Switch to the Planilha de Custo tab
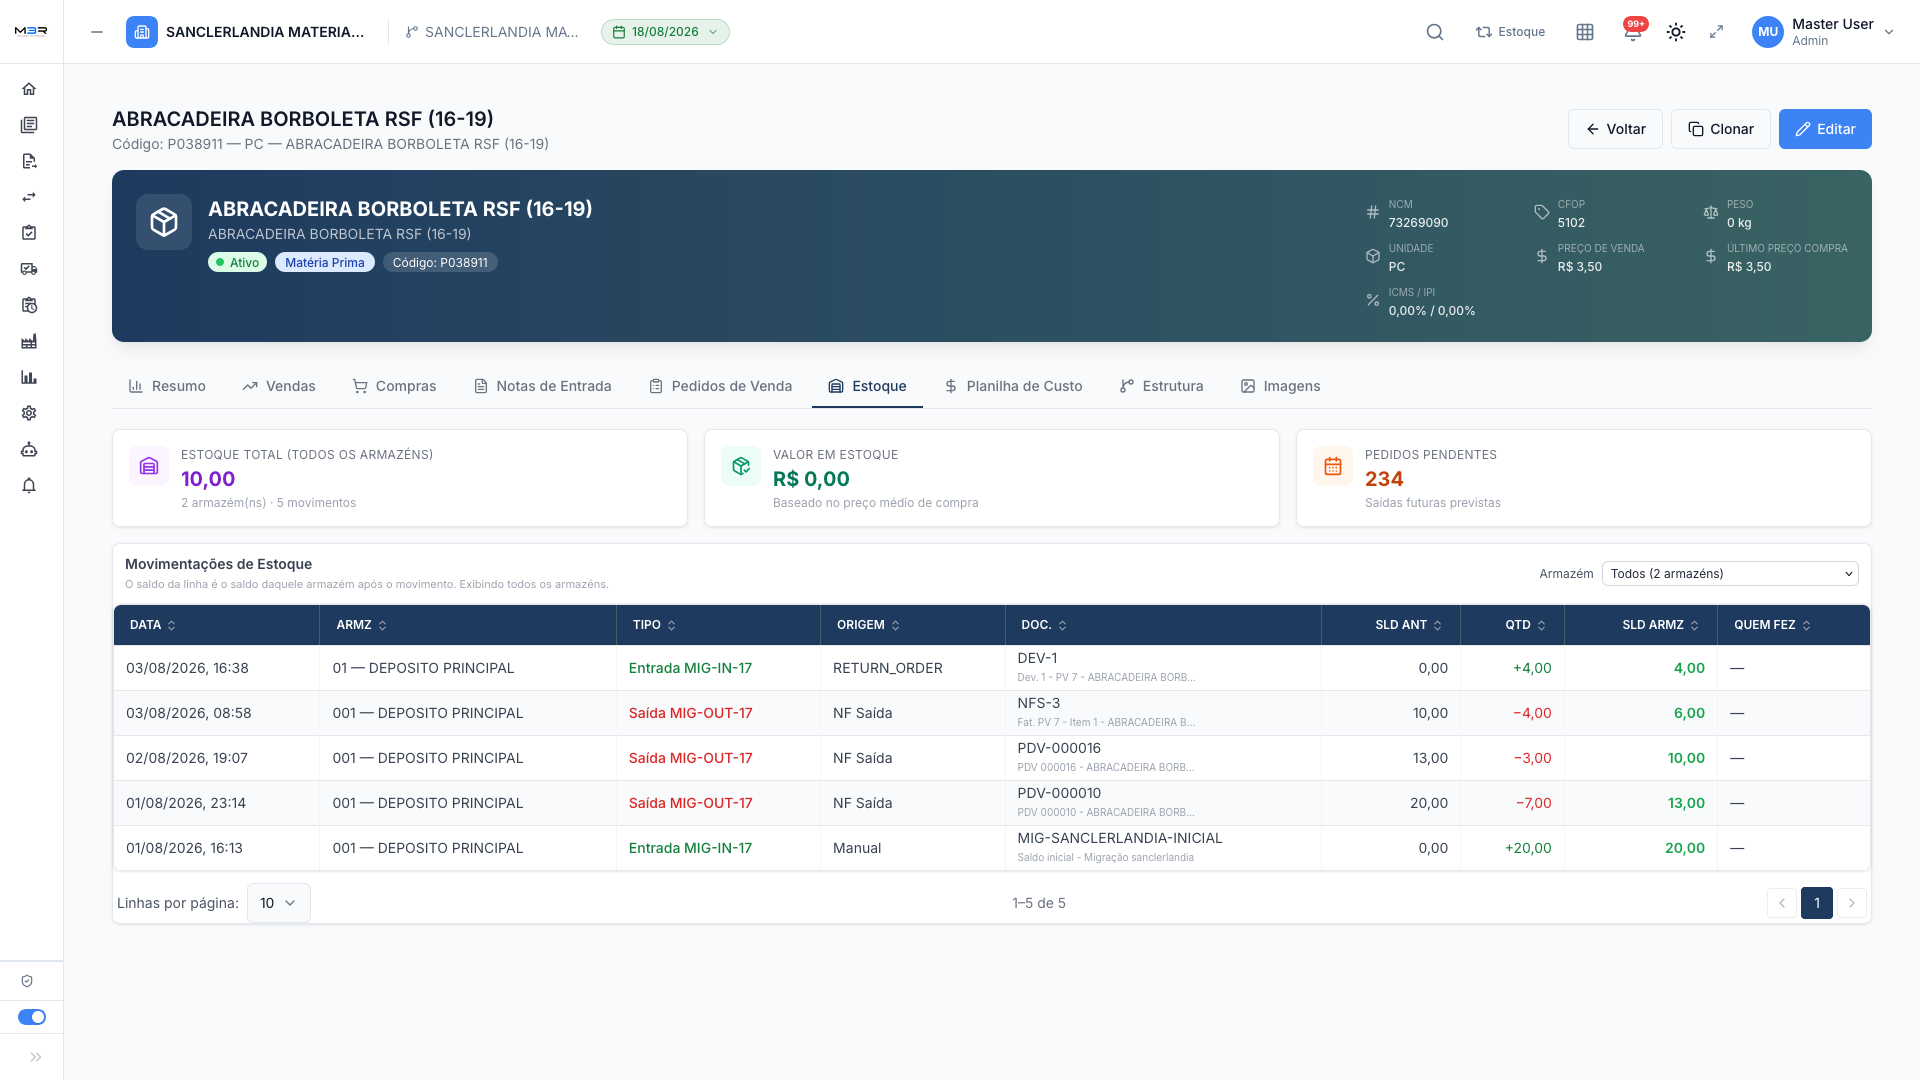The height and width of the screenshot is (1080, 1920). coord(1013,386)
